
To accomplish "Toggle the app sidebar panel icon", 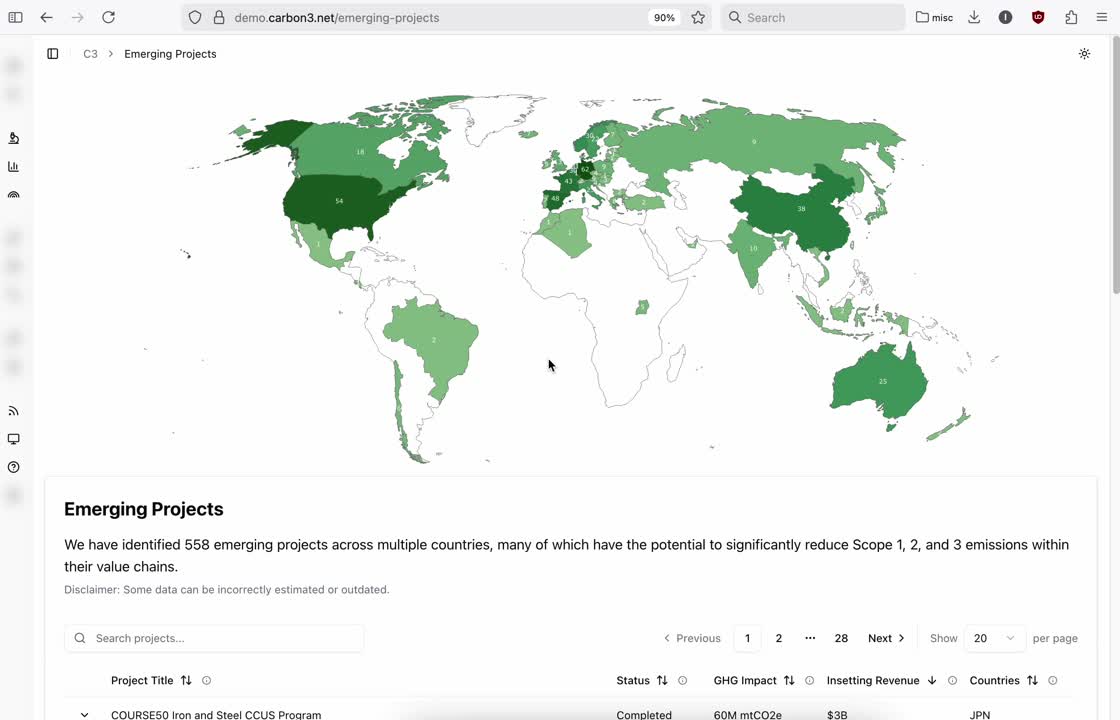I will pyautogui.click(x=53, y=54).
